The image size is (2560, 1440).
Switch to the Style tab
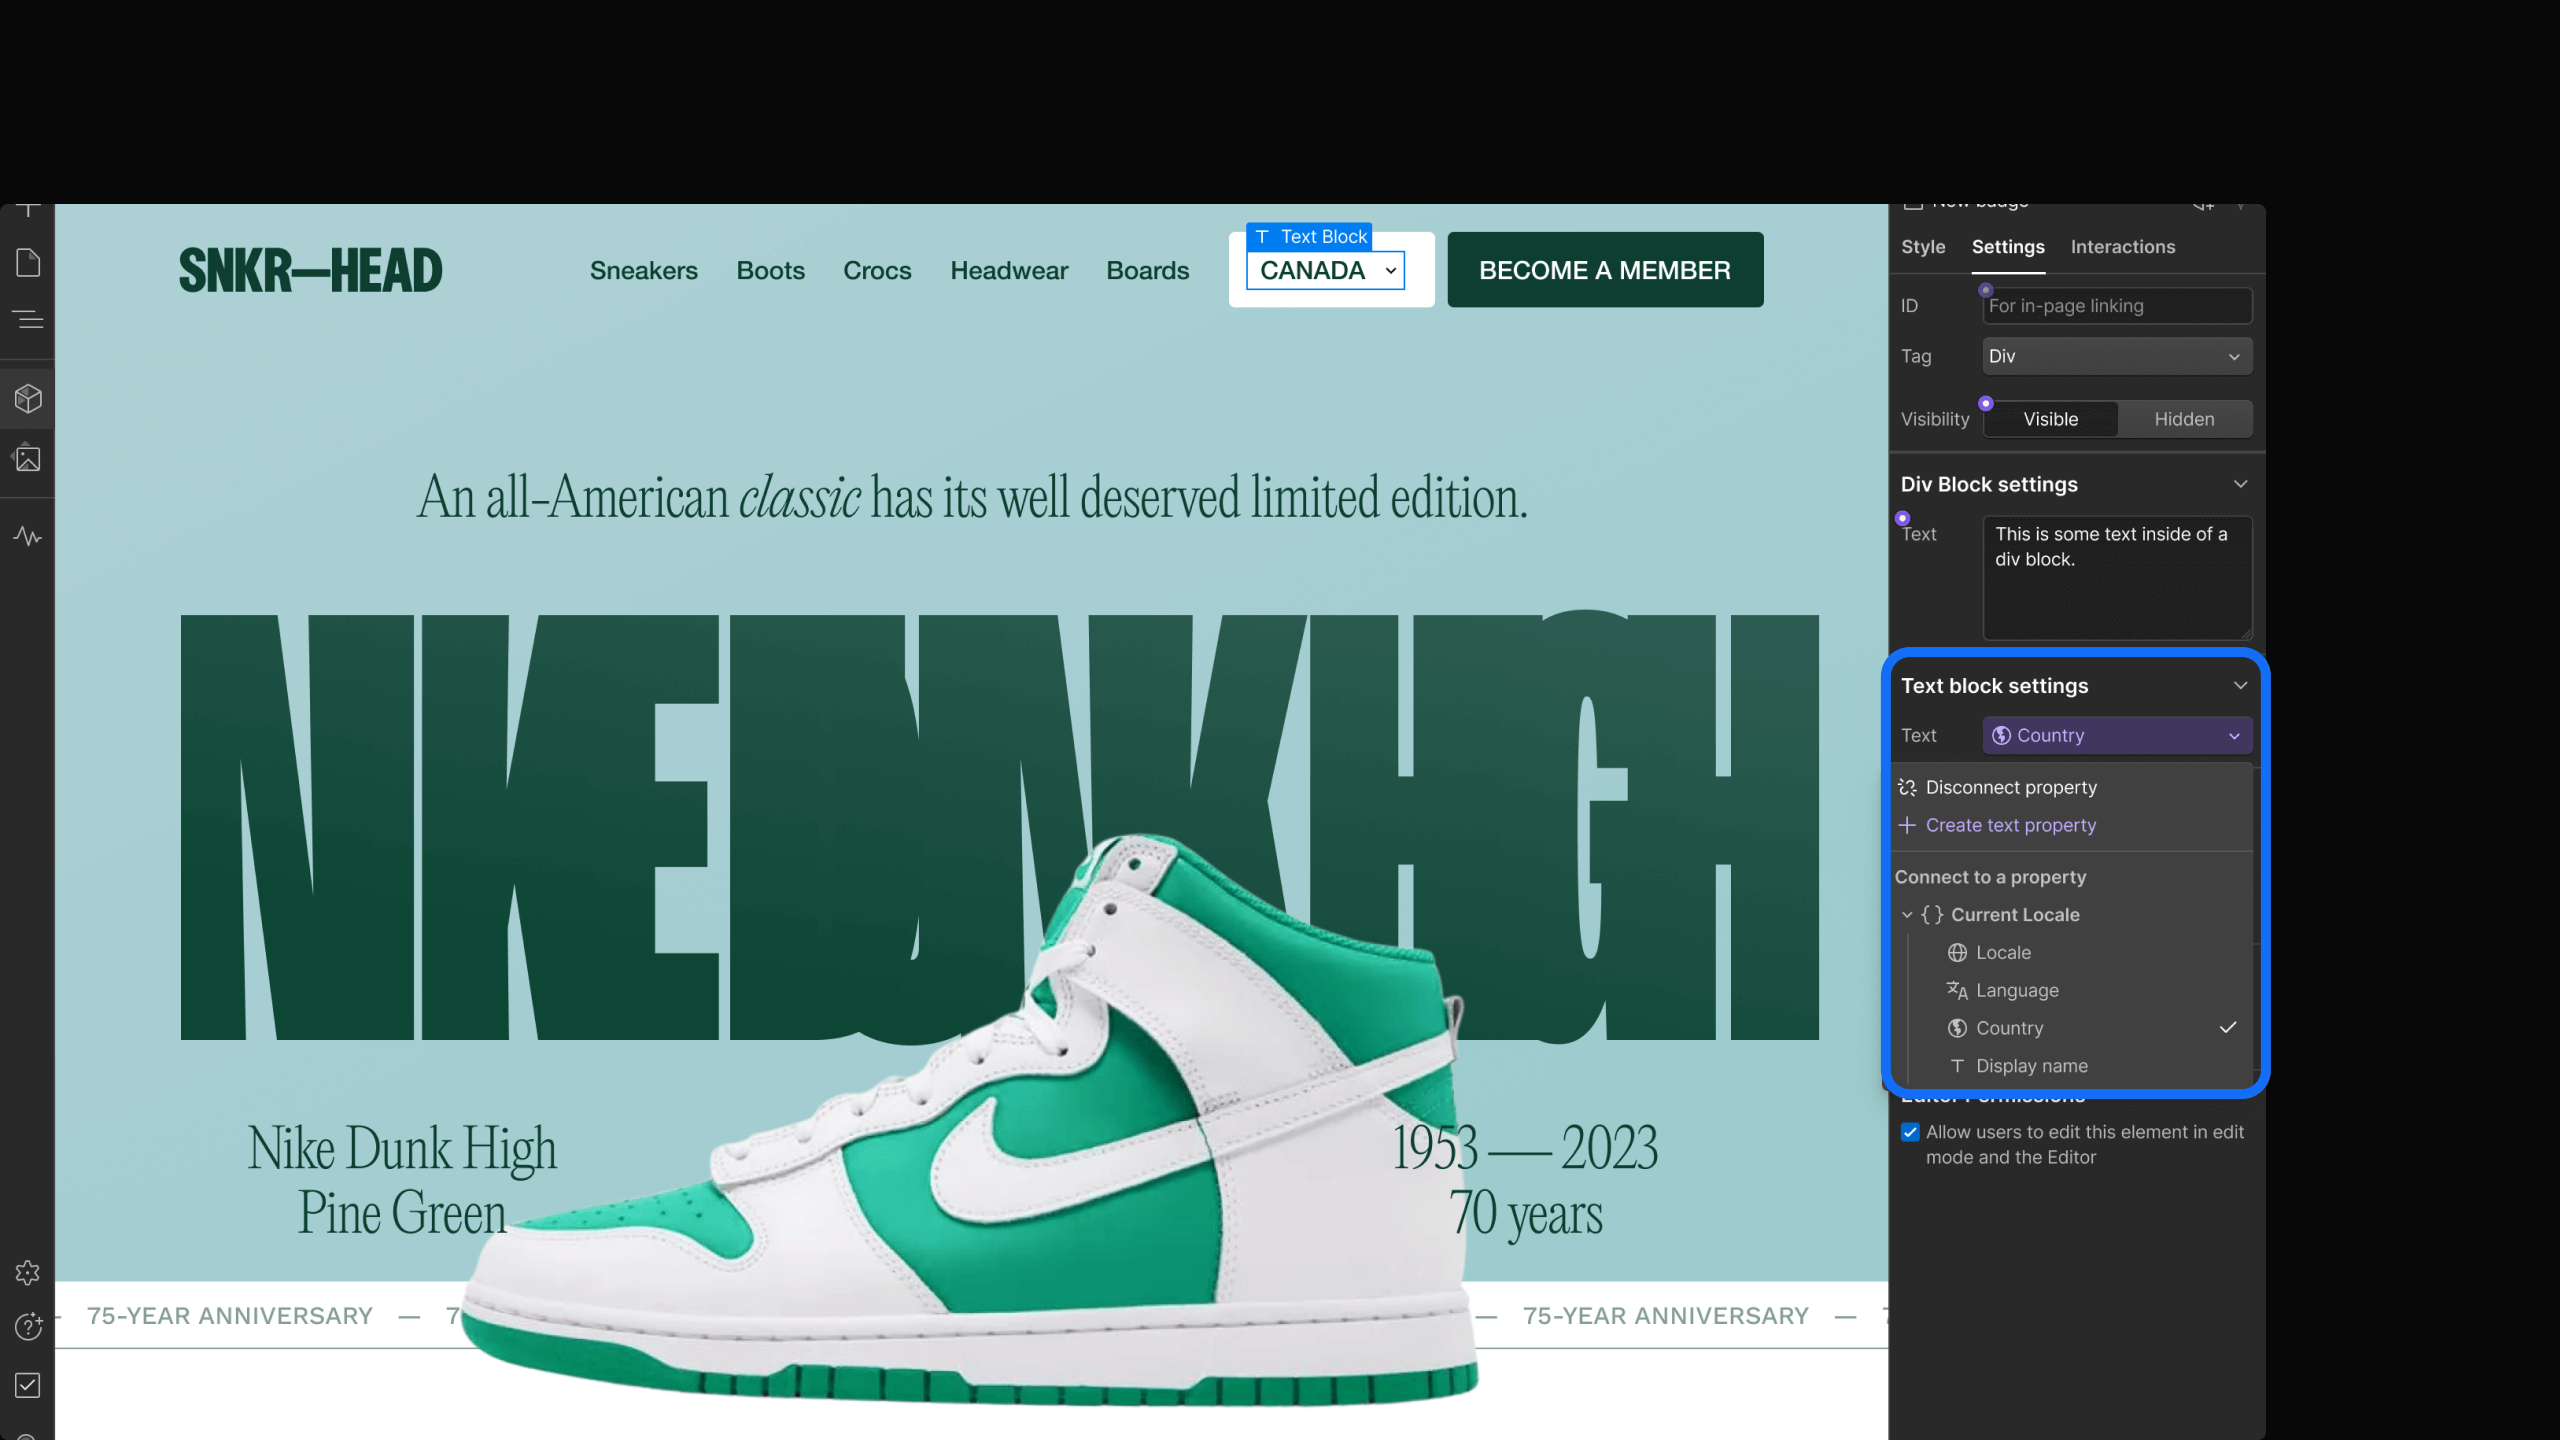coord(1922,247)
